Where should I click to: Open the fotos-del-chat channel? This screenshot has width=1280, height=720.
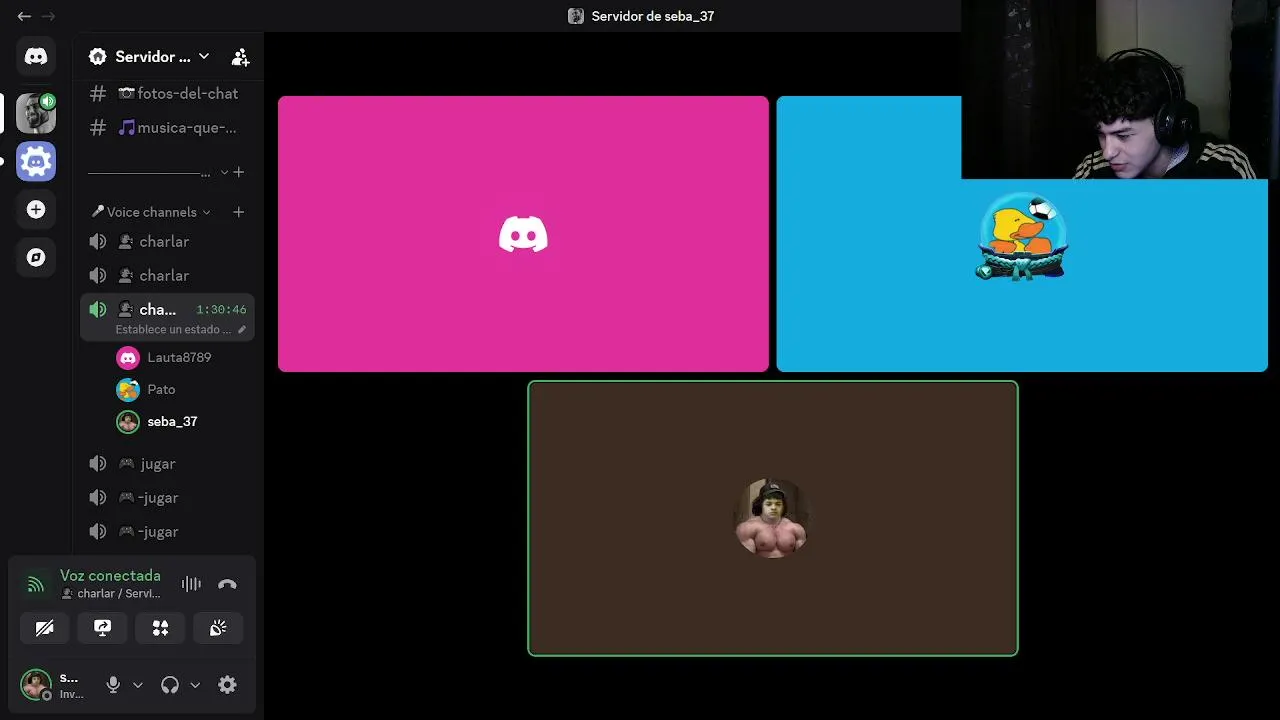(x=168, y=93)
